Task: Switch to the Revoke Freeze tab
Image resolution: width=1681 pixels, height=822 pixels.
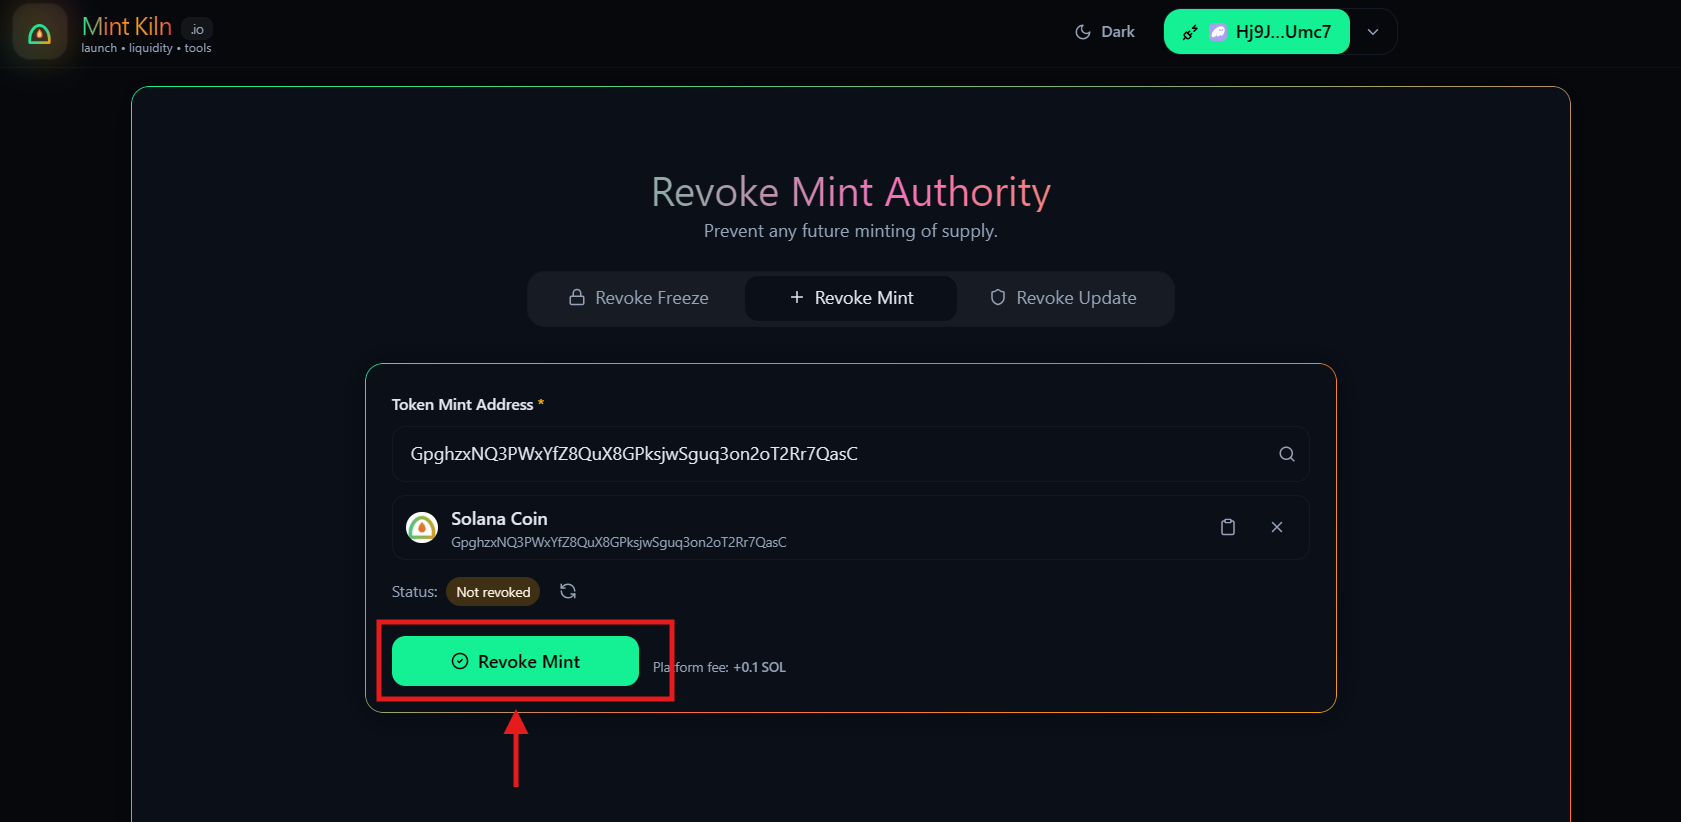Action: tap(638, 298)
